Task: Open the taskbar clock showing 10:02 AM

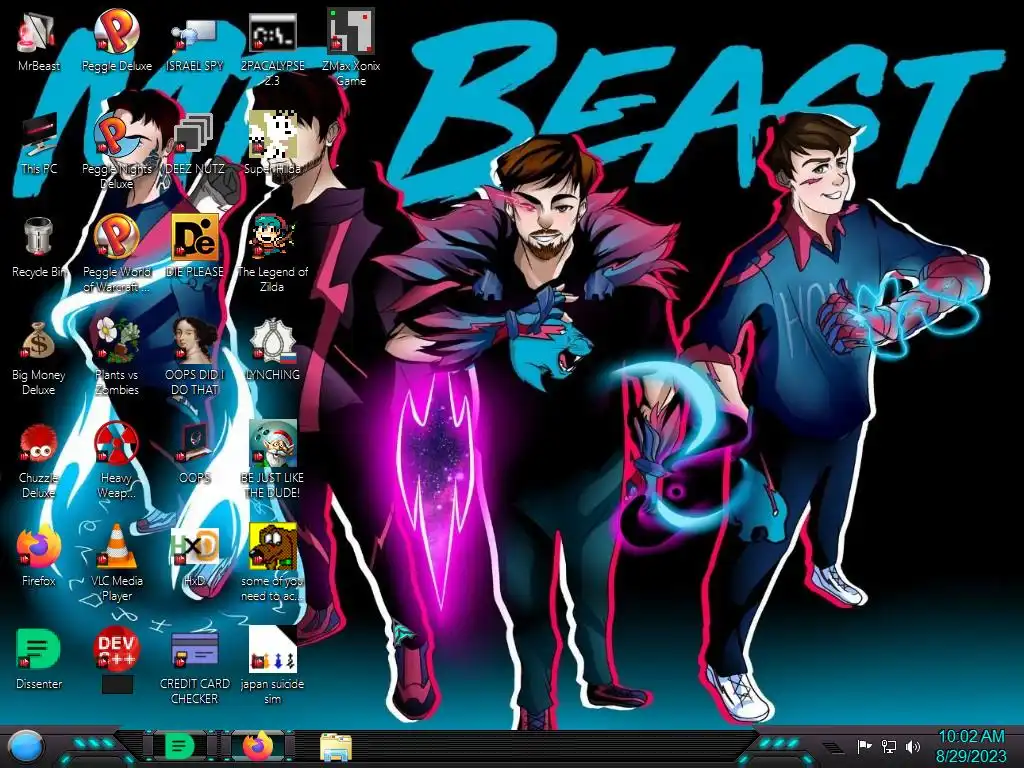Action: [x=971, y=747]
